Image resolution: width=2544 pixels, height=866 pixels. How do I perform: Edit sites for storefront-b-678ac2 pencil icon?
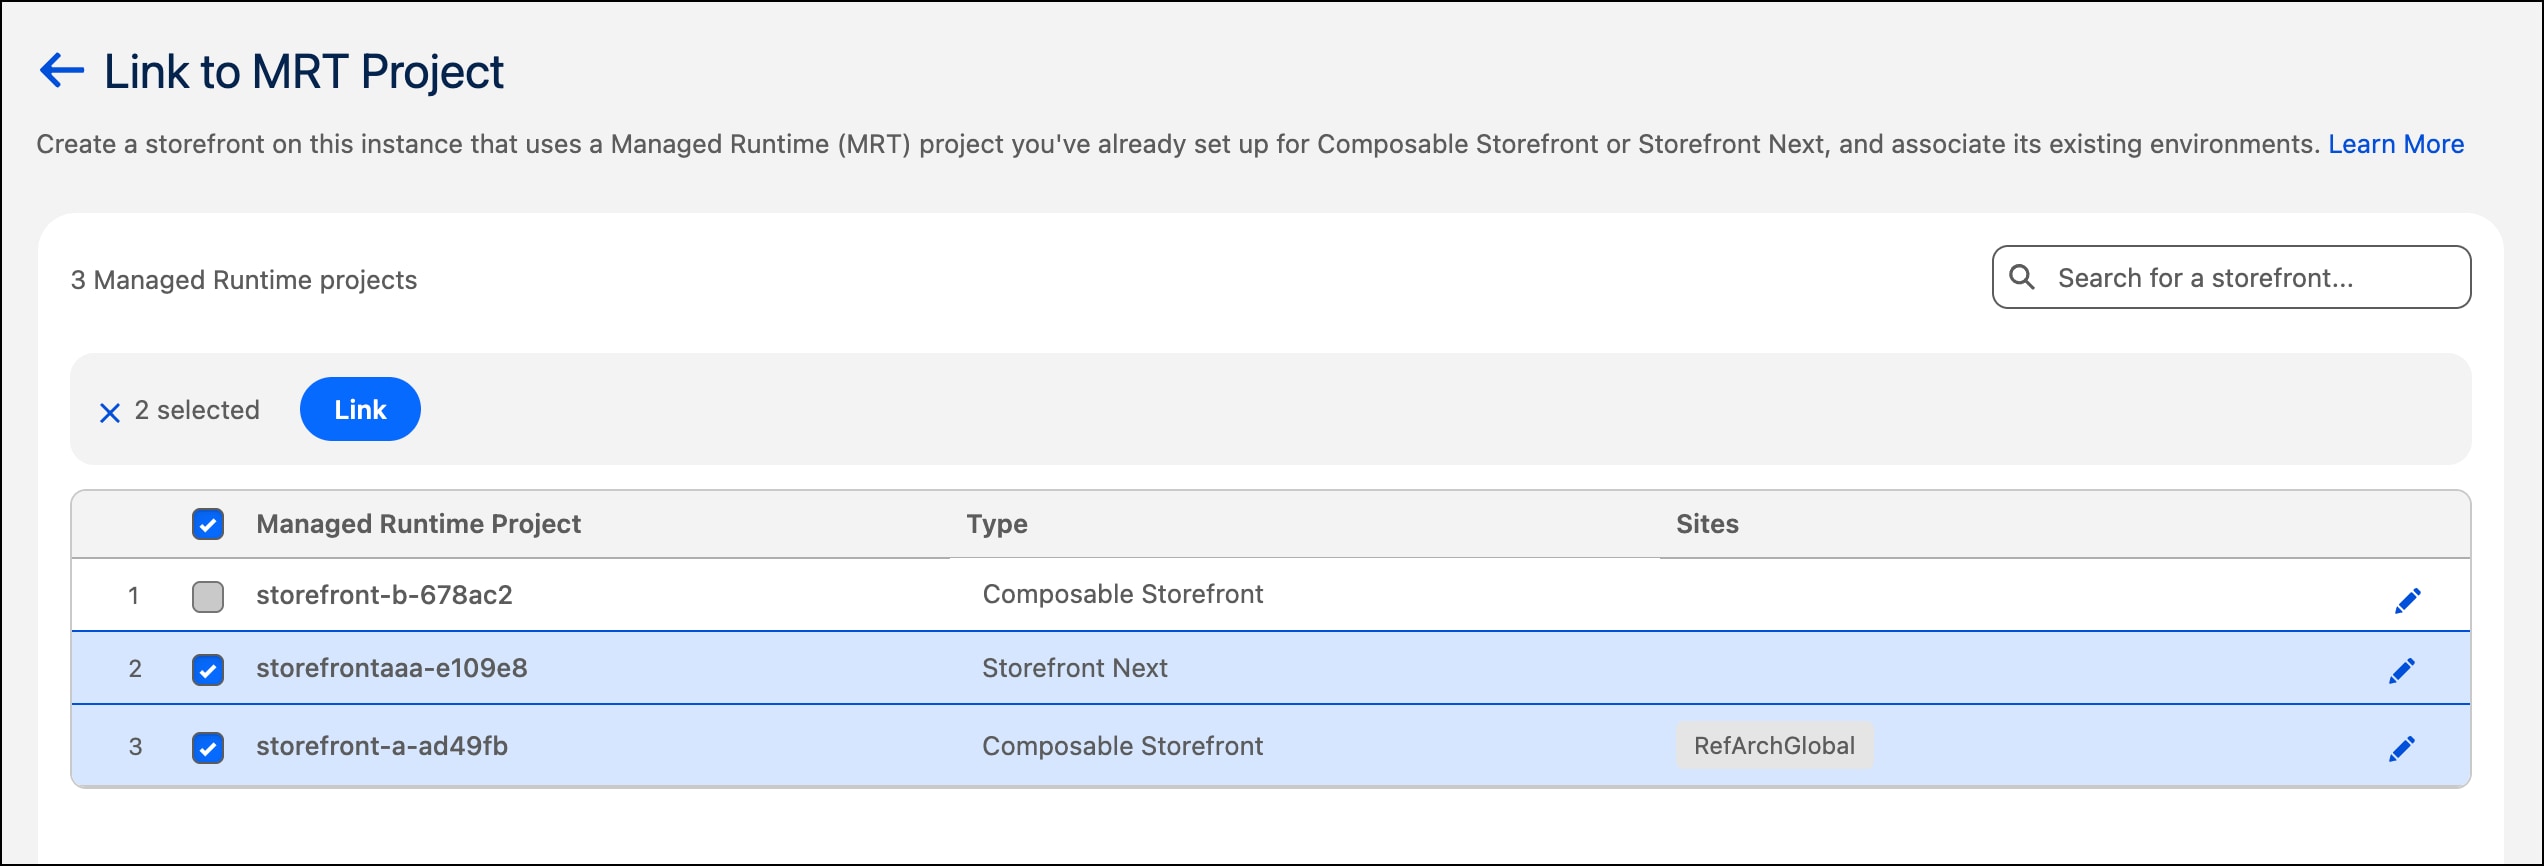click(2407, 600)
